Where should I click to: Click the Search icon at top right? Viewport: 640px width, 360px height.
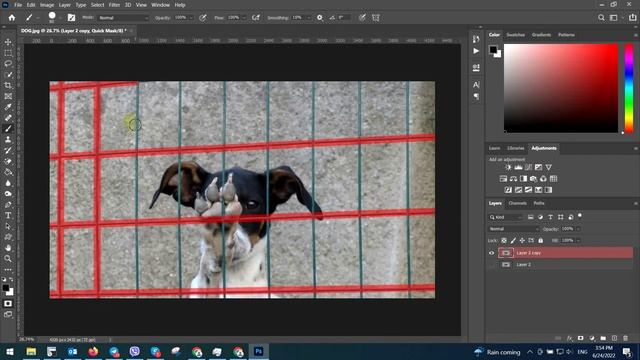(x=601, y=18)
